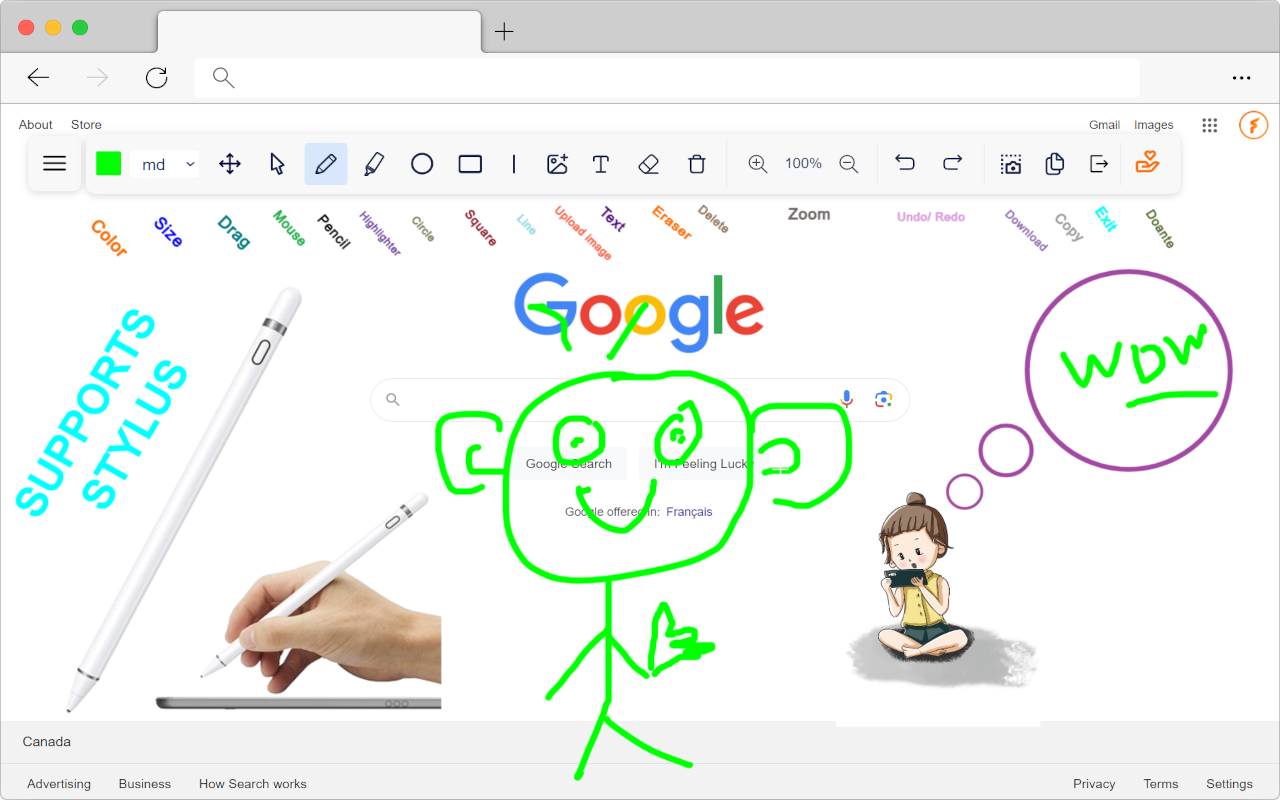1280x800 pixels.
Task: Select the Eraser tool
Action: tap(649, 164)
